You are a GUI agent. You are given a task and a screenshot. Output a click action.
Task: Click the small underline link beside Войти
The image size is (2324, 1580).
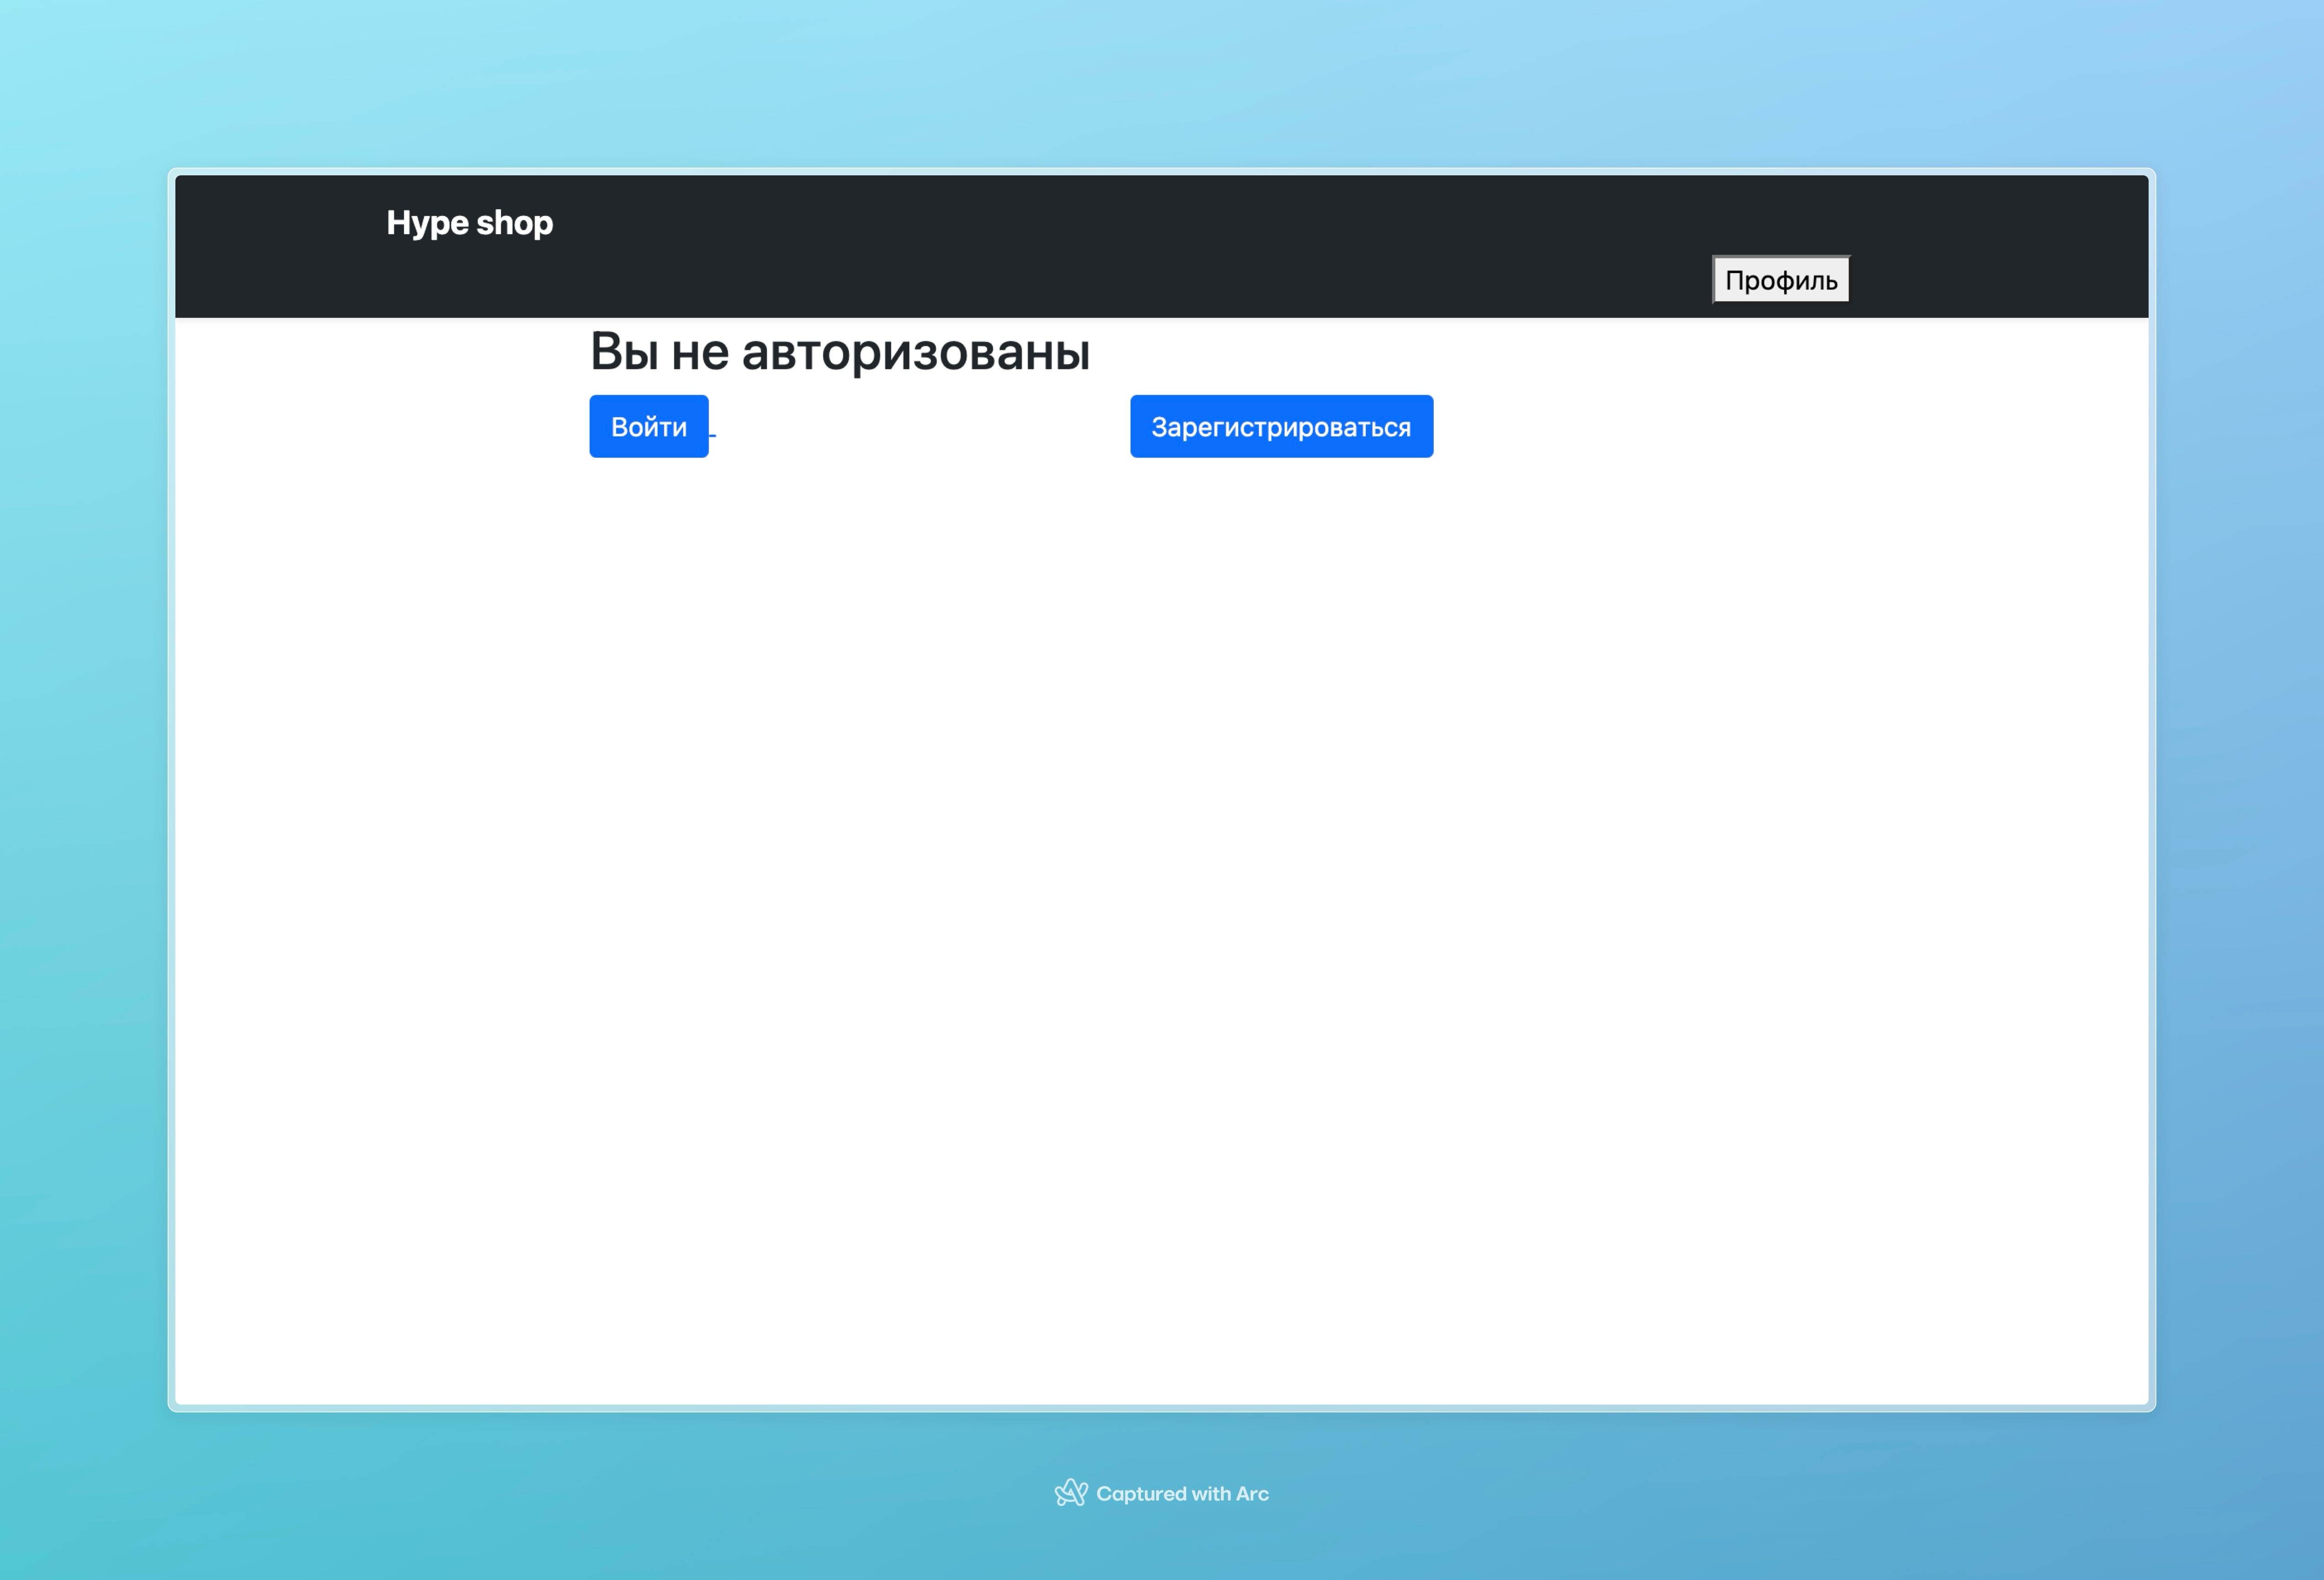tap(713, 435)
